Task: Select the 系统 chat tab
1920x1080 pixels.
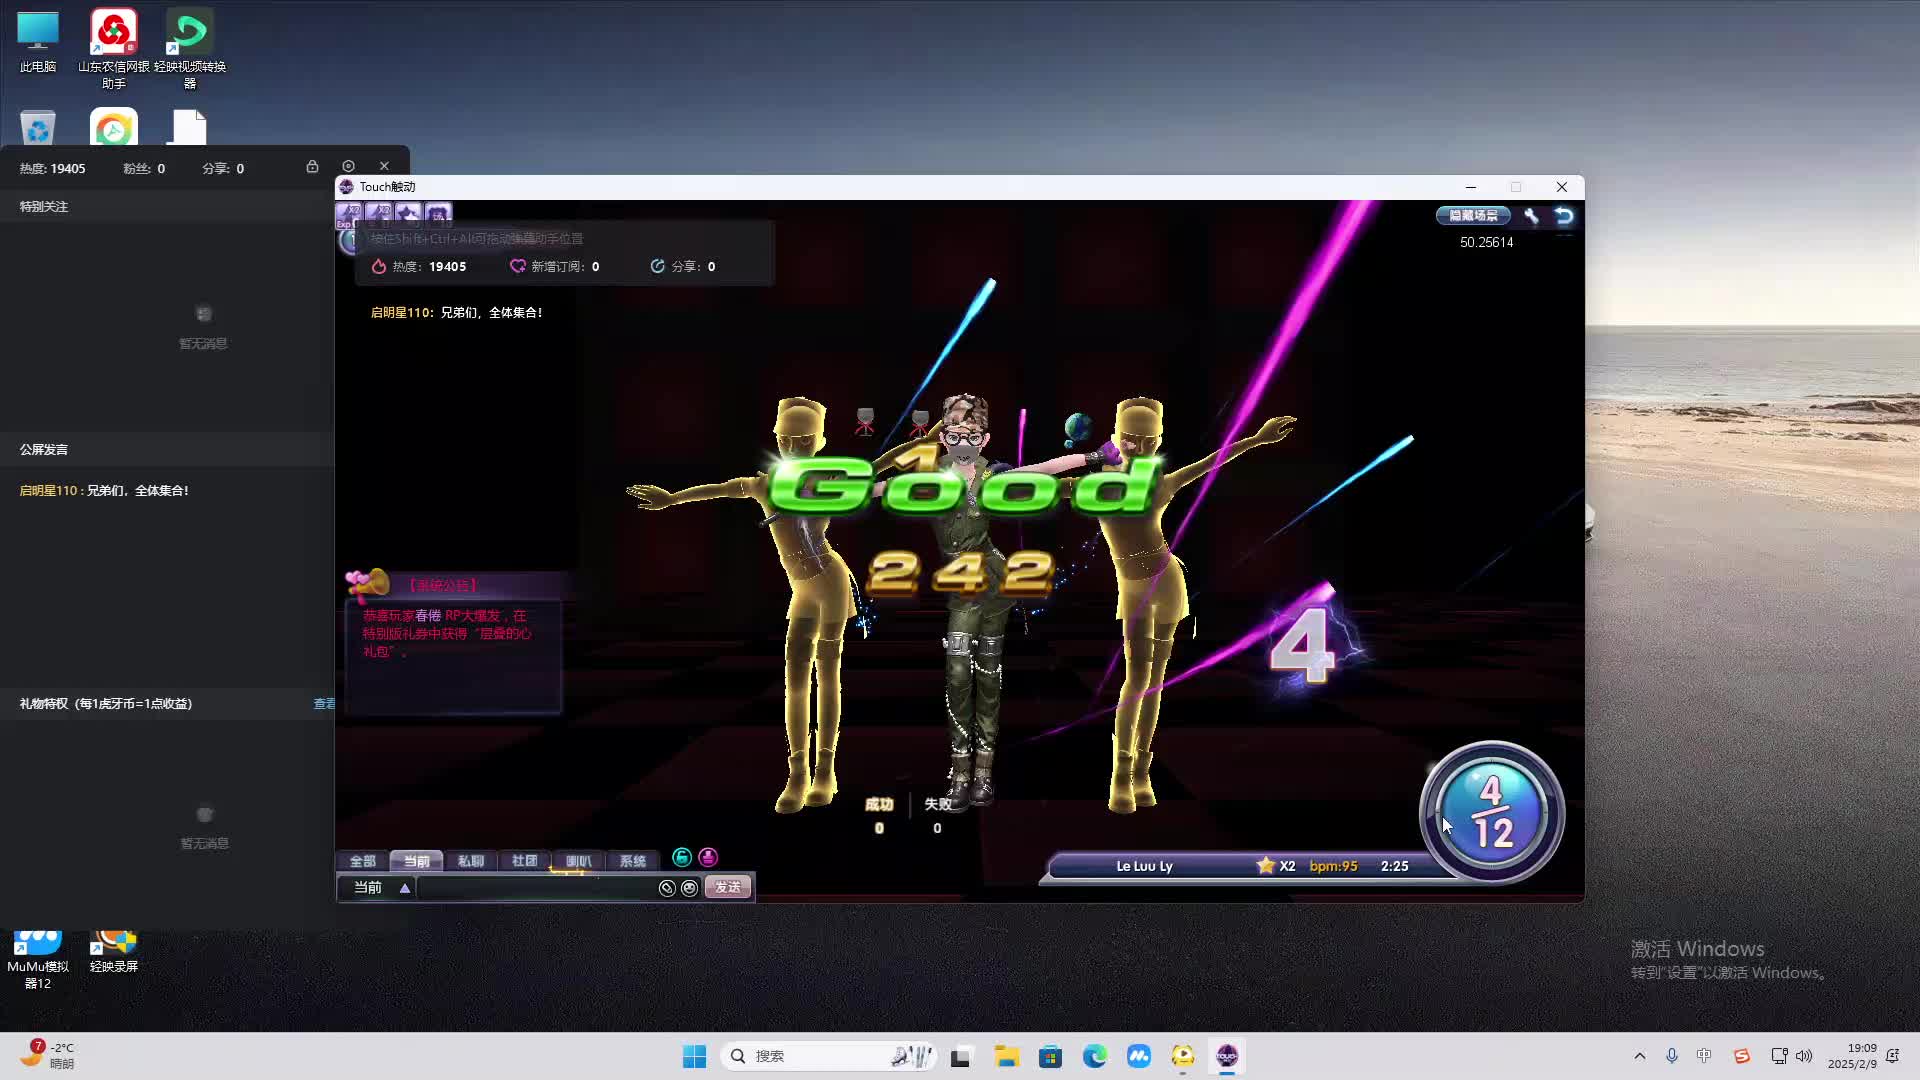Action: click(x=632, y=861)
